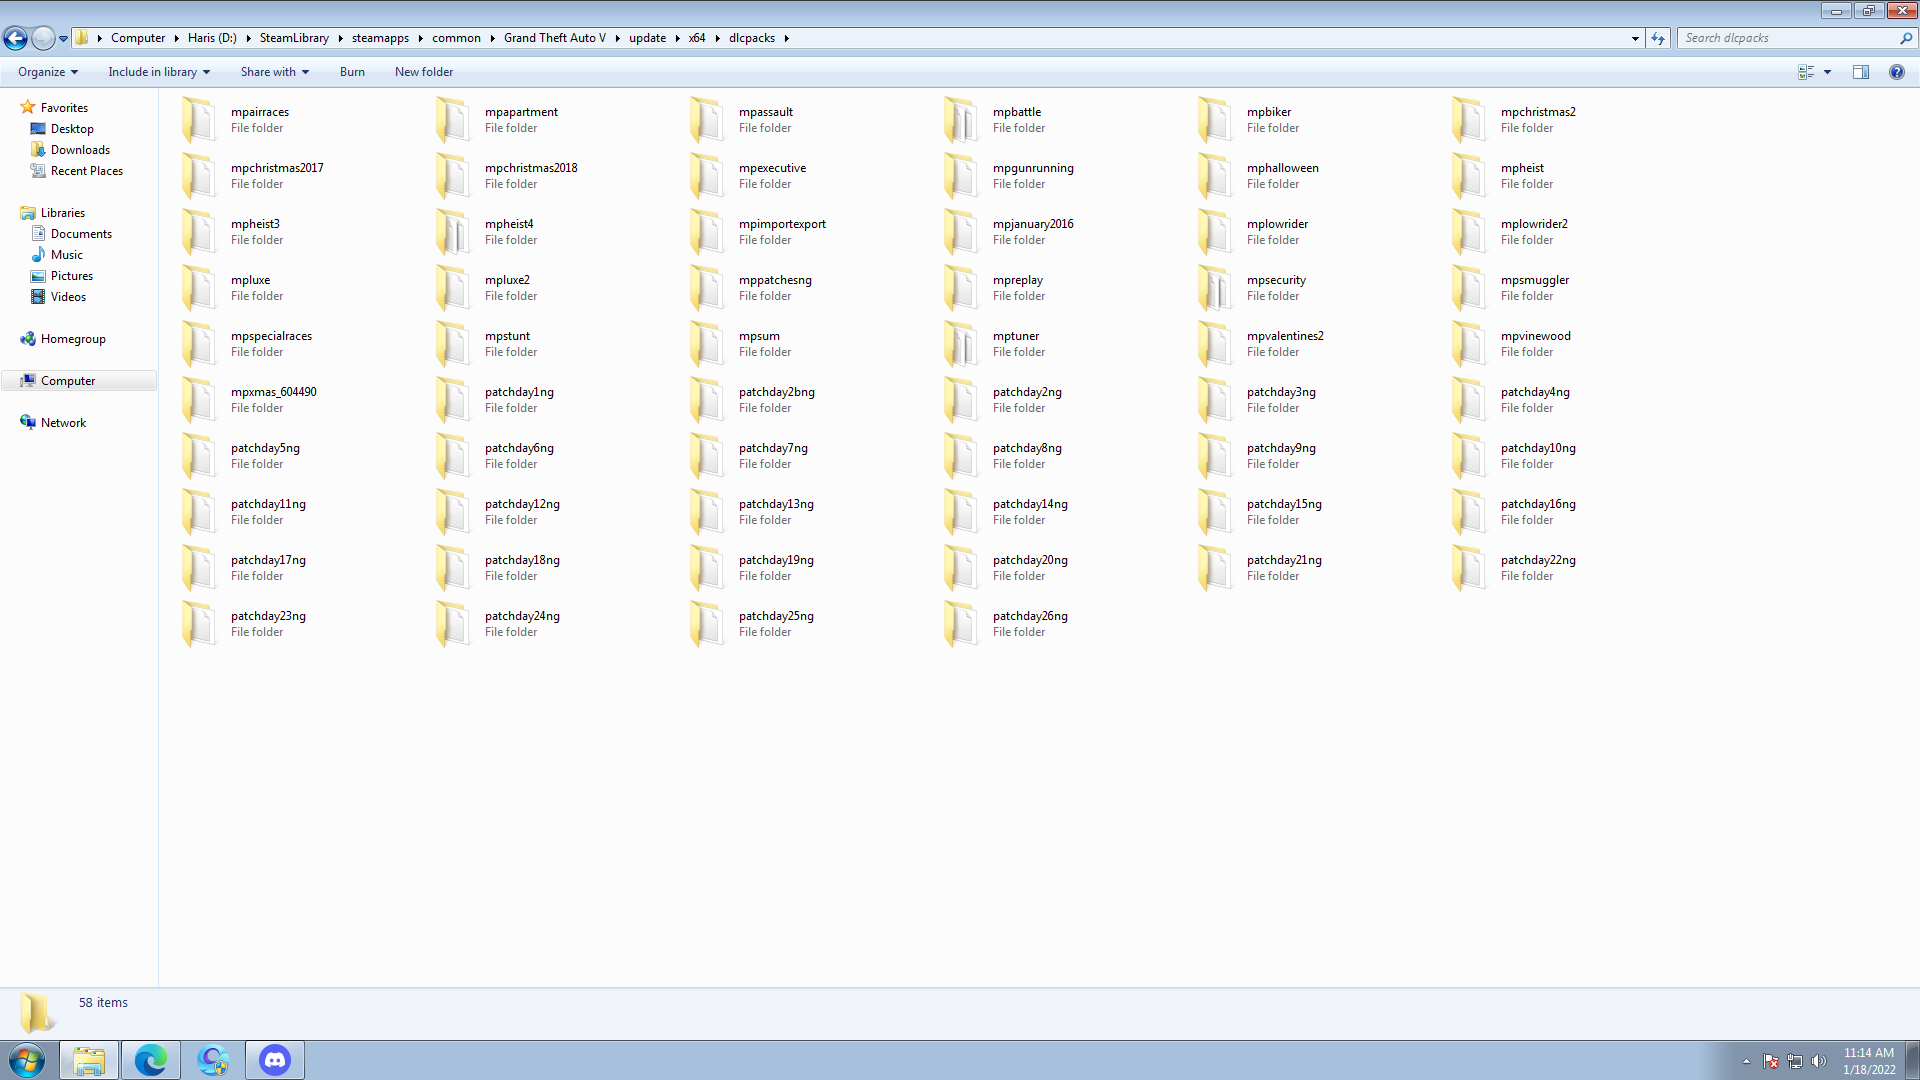Open the Help icon
The image size is (1920, 1080).
pos(1896,72)
